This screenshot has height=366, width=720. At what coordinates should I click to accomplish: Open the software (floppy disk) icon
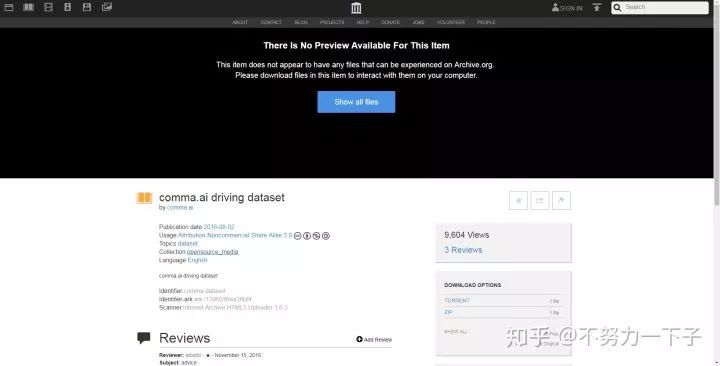click(x=87, y=7)
